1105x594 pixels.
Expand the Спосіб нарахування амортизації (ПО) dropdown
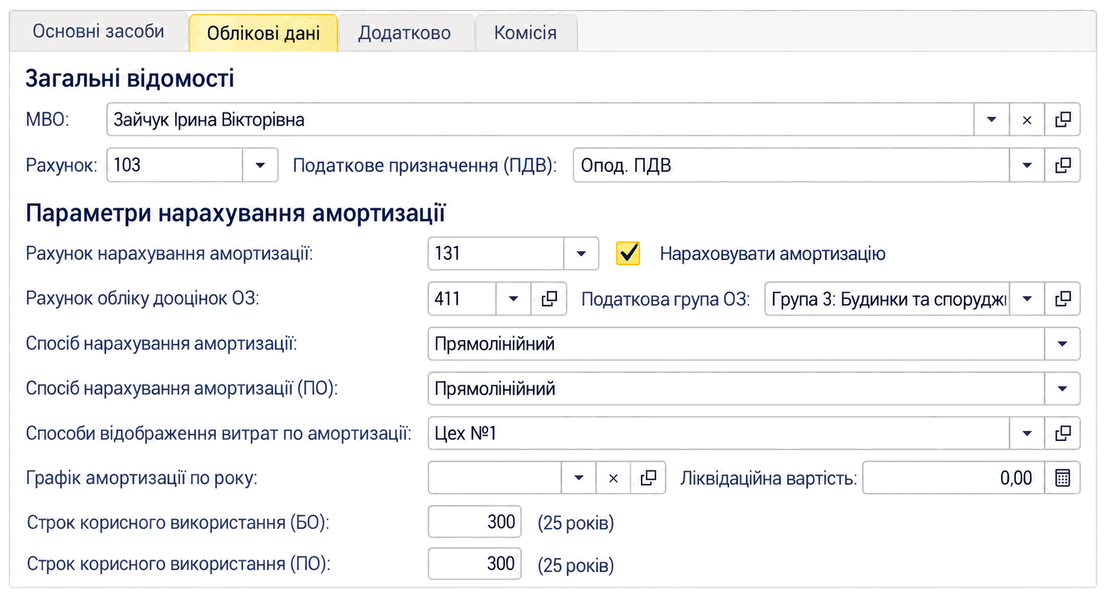(1062, 389)
